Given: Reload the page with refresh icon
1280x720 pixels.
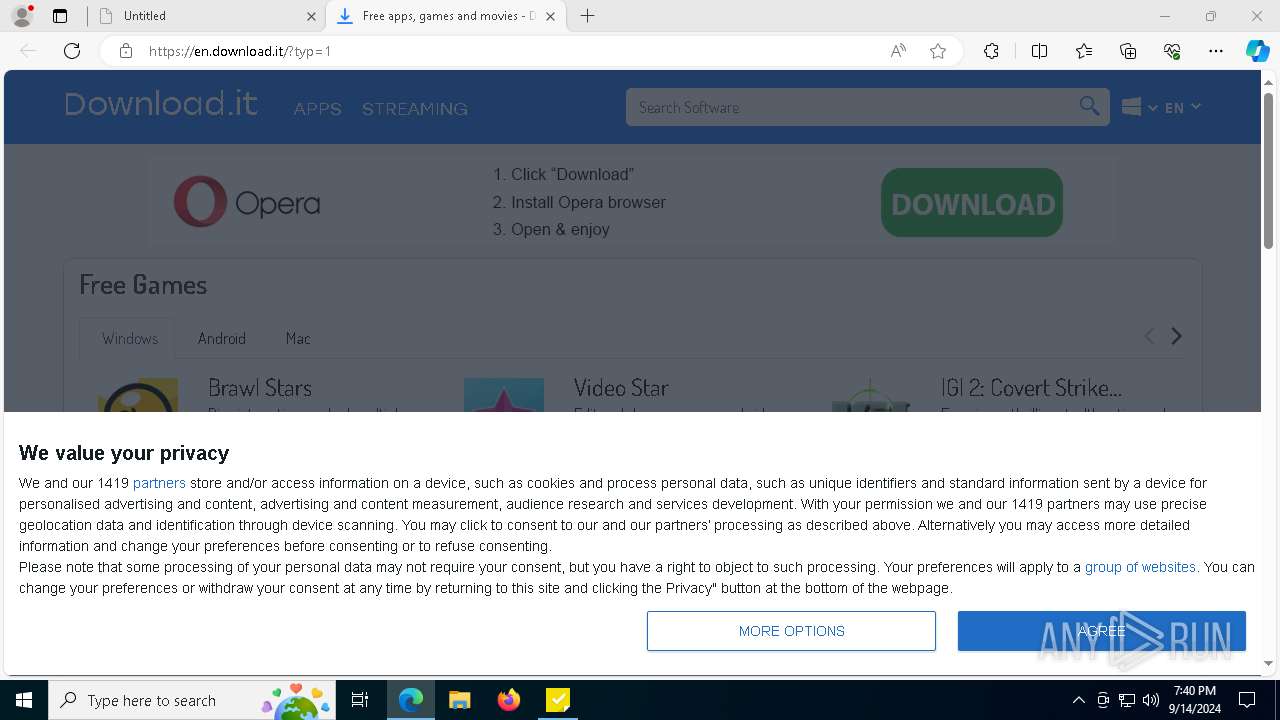Looking at the screenshot, I should click(72, 51).
